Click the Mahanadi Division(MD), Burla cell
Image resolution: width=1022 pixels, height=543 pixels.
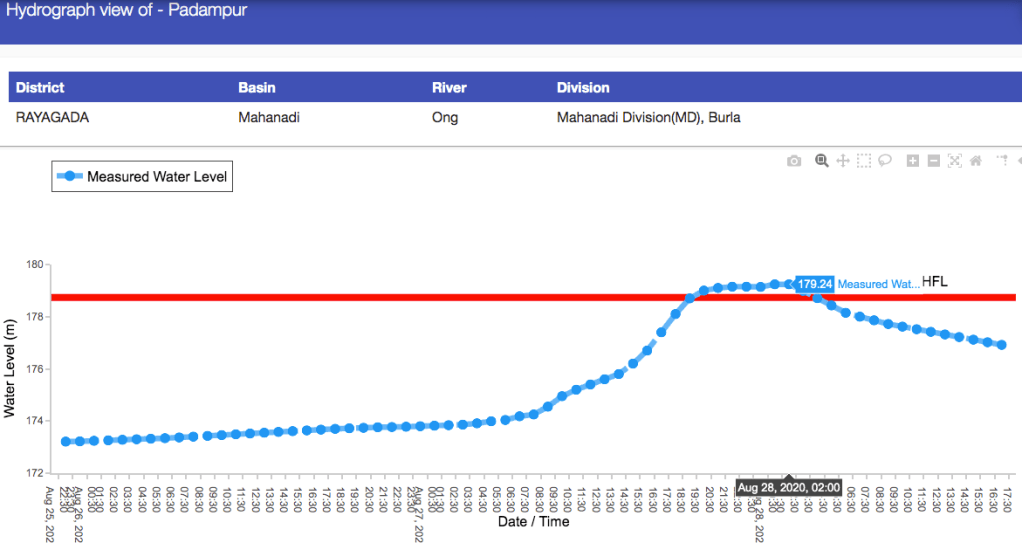coord(648,117)
